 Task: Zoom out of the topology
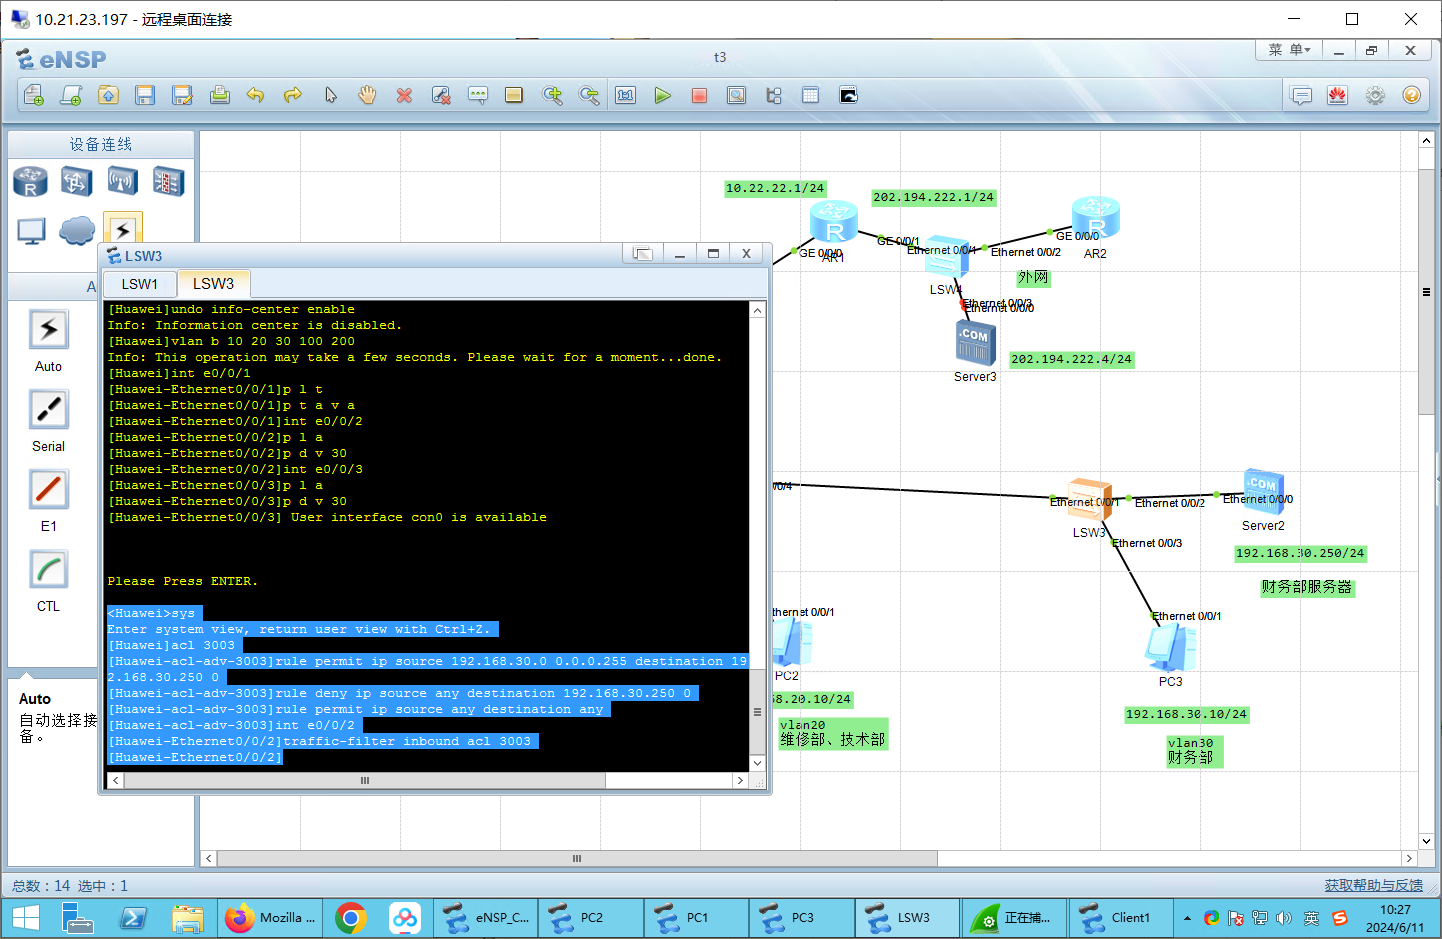coord(589,95)
